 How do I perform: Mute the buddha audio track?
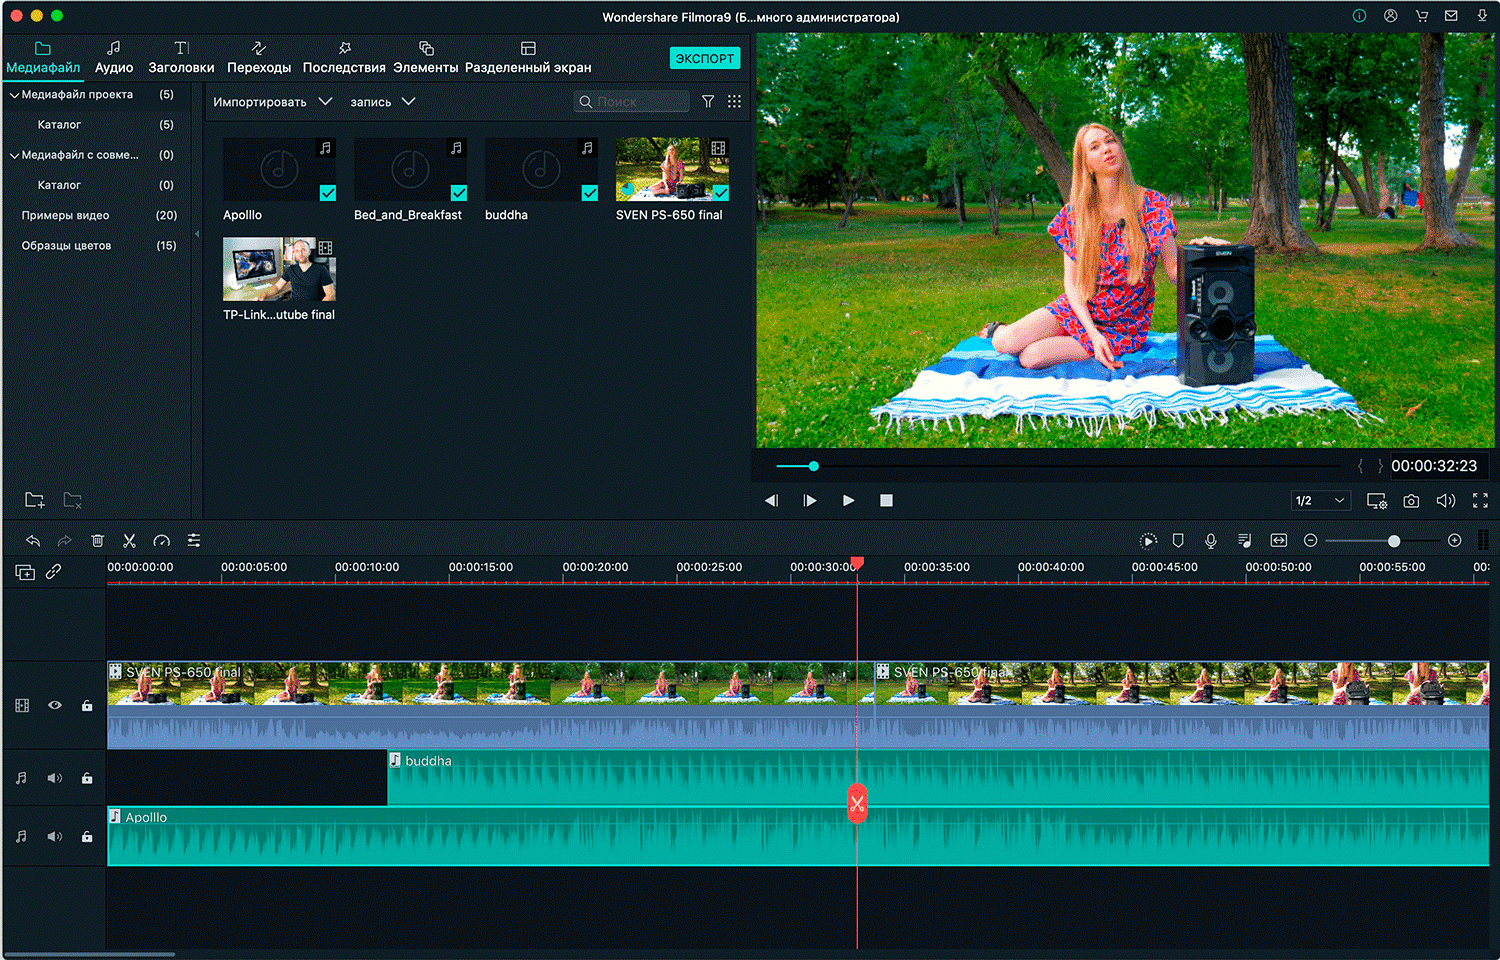pos(55,778)
